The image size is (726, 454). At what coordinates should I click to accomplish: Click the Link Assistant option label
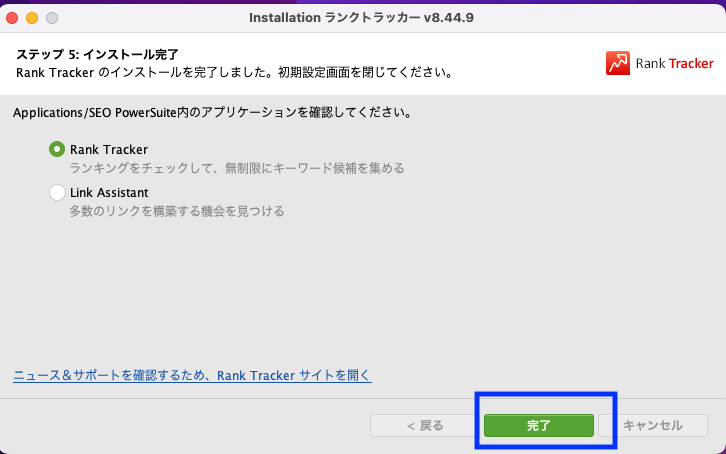tap(109, 193)
